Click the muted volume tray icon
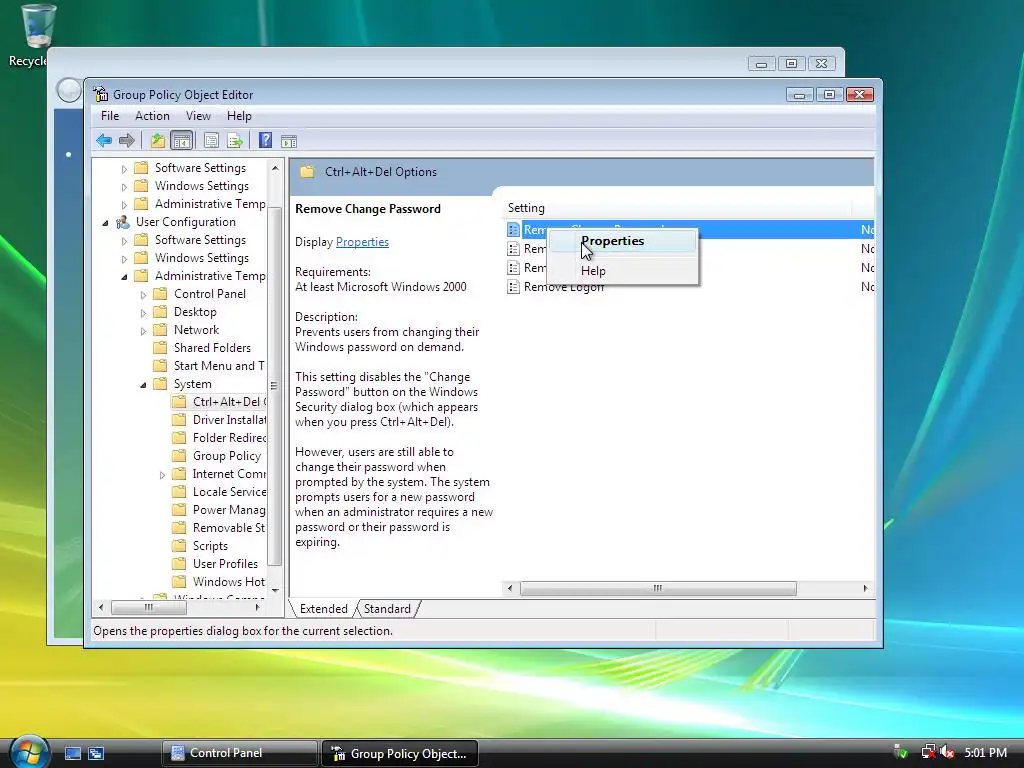 (x=947, y=752)
